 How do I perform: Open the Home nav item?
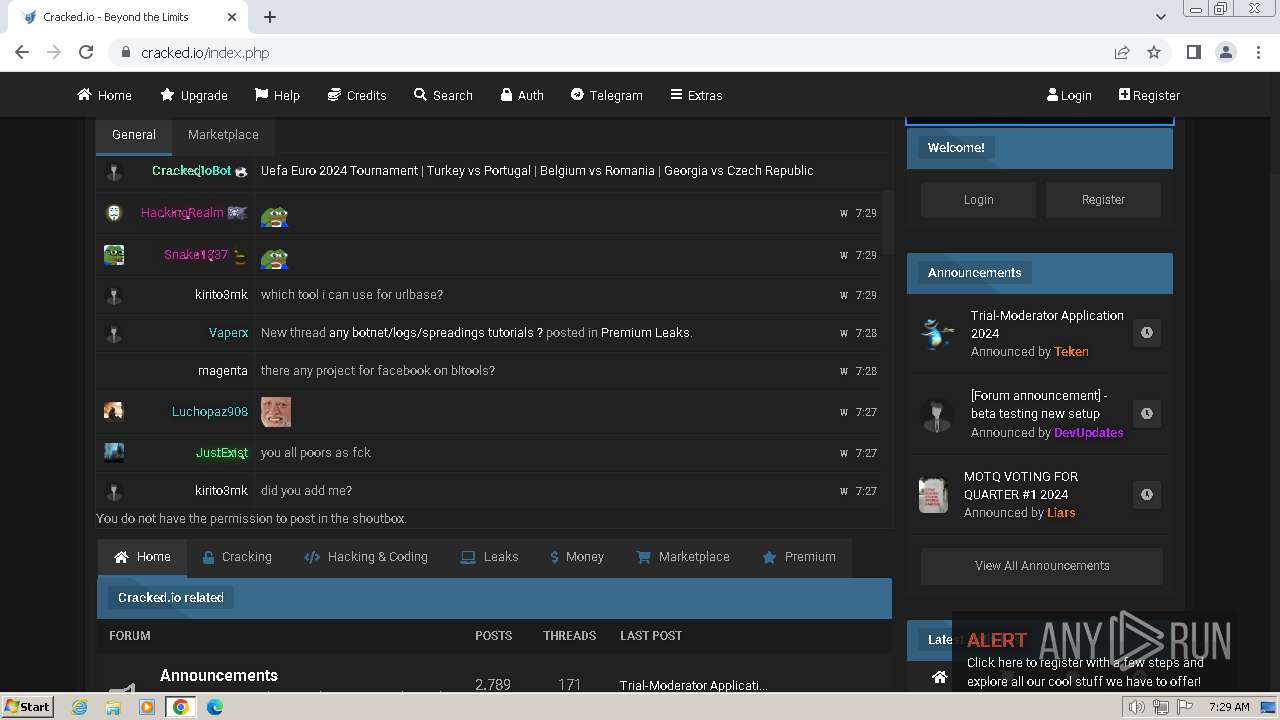tap(105, 95)
